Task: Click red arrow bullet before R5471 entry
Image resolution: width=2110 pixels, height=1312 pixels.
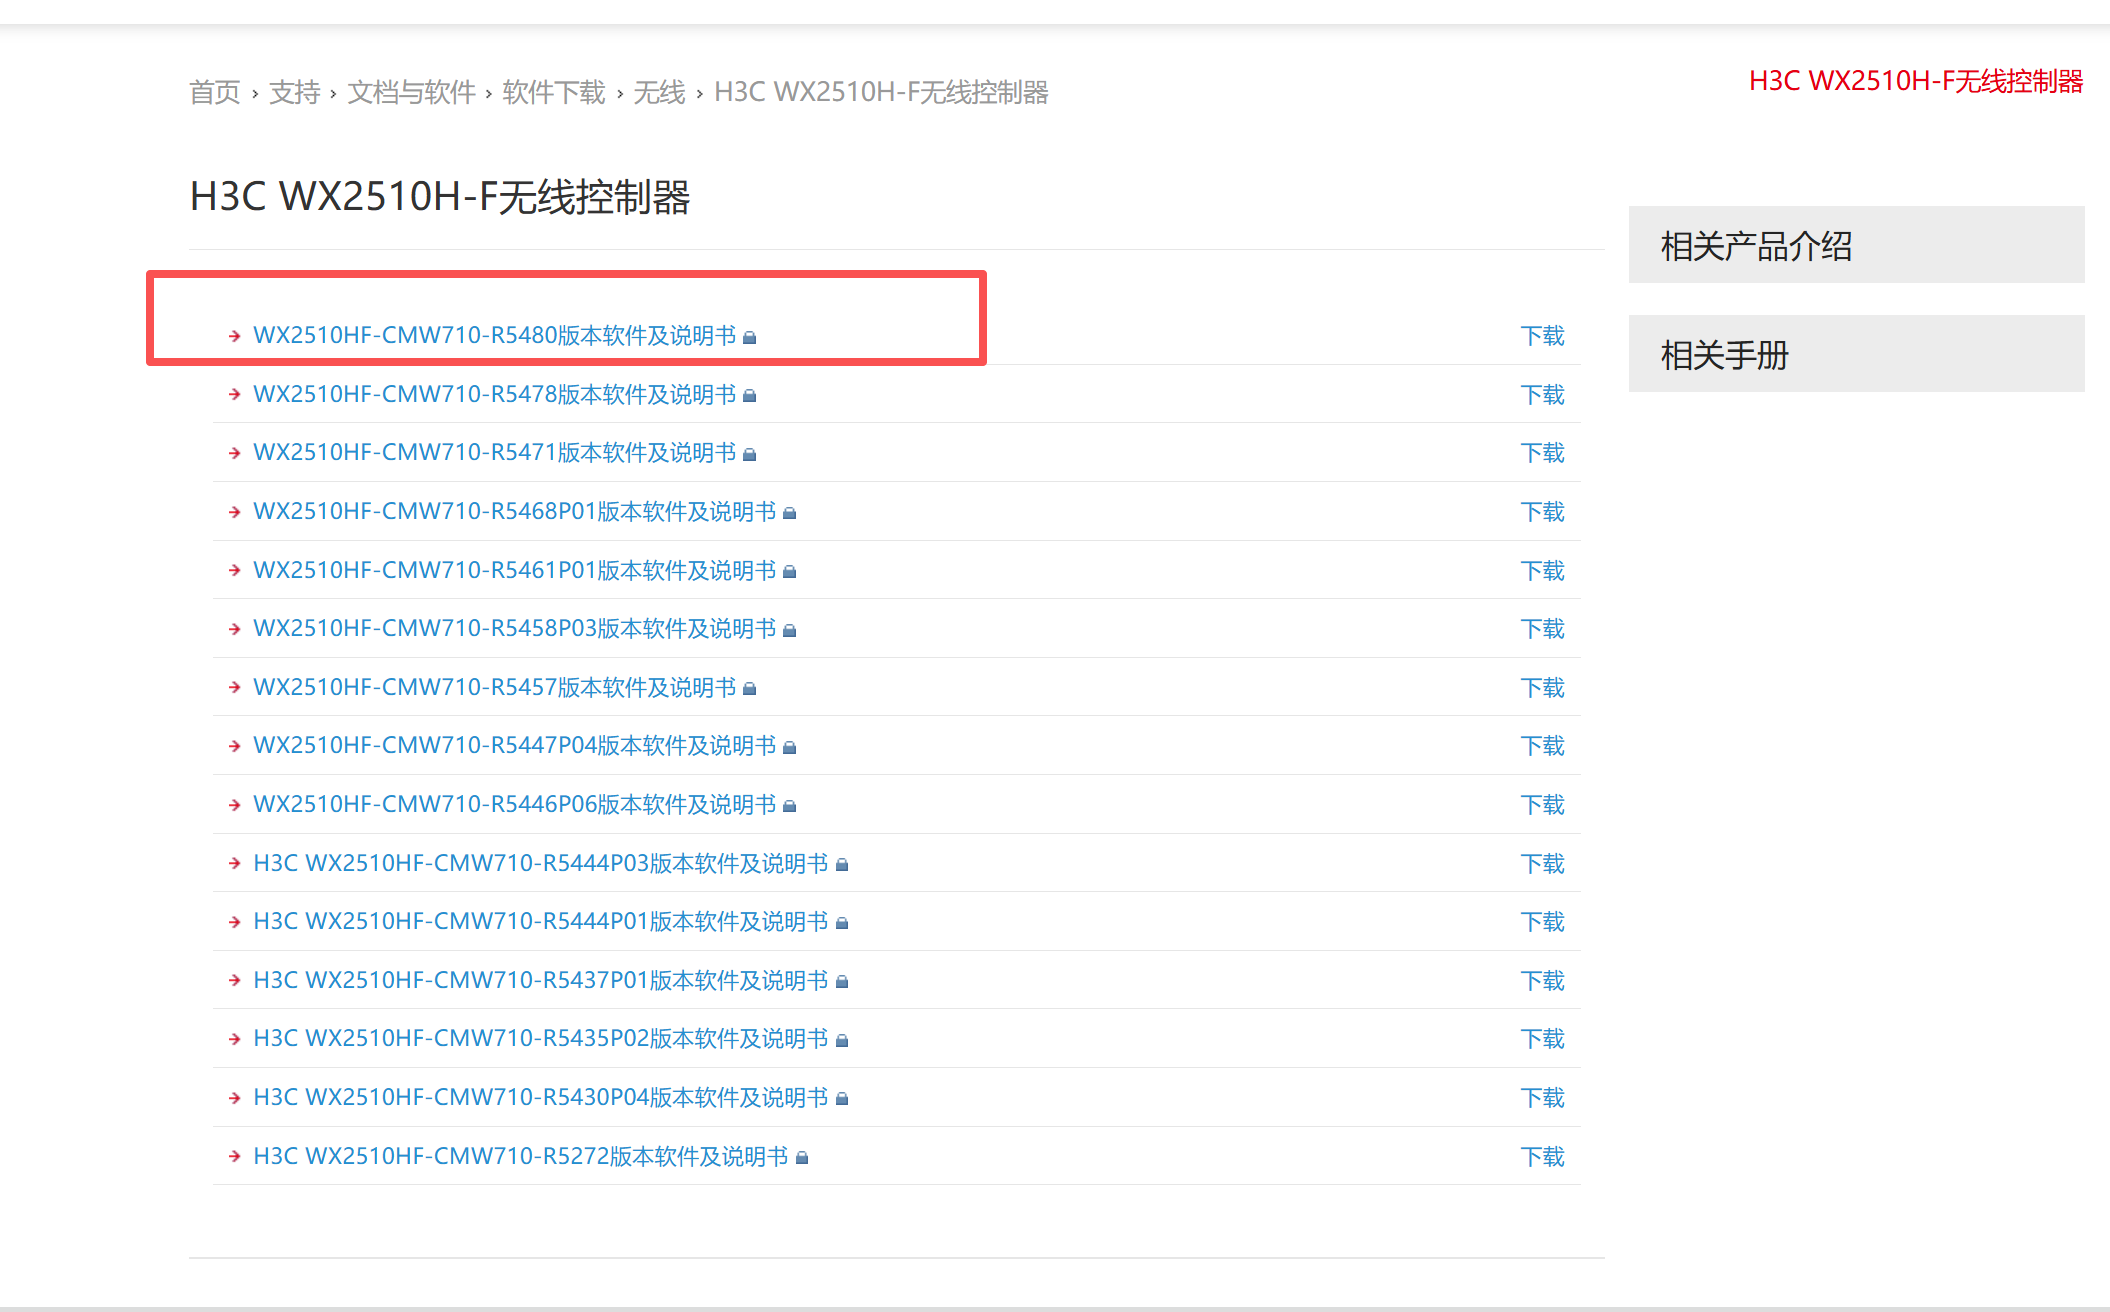Action: coord(234,453)
